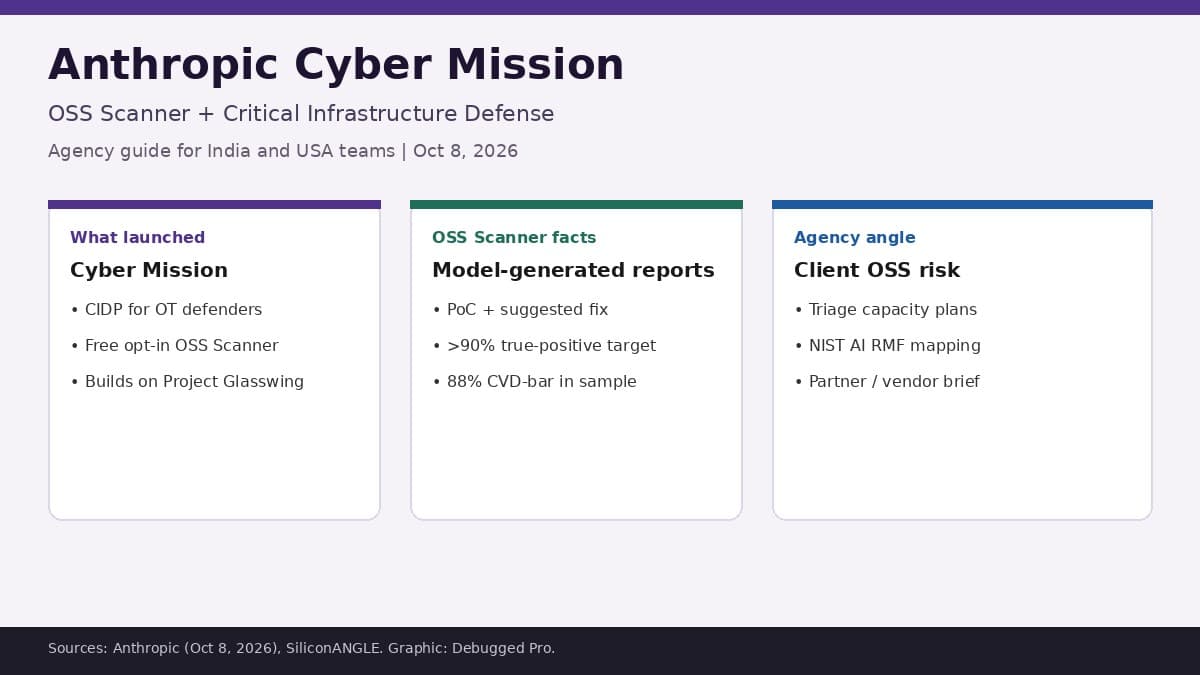Select the 'Client OSS risk' heading
1200x675 pixels.
pos(877,270)
